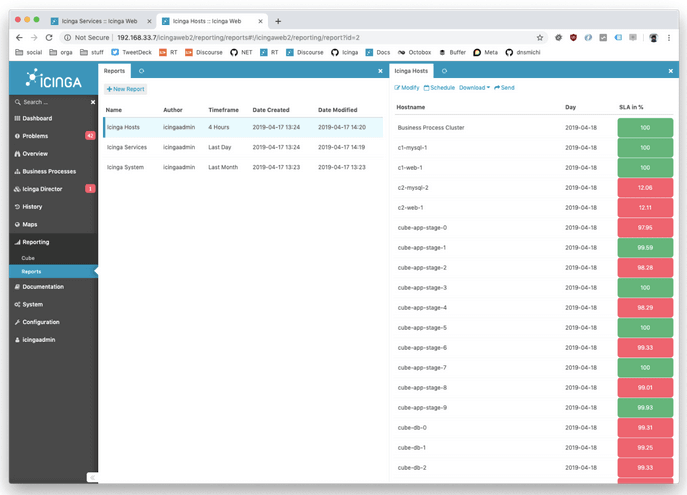Click the green 99.59 SLA for cube-app-stage-1

(x=645, y=248)
